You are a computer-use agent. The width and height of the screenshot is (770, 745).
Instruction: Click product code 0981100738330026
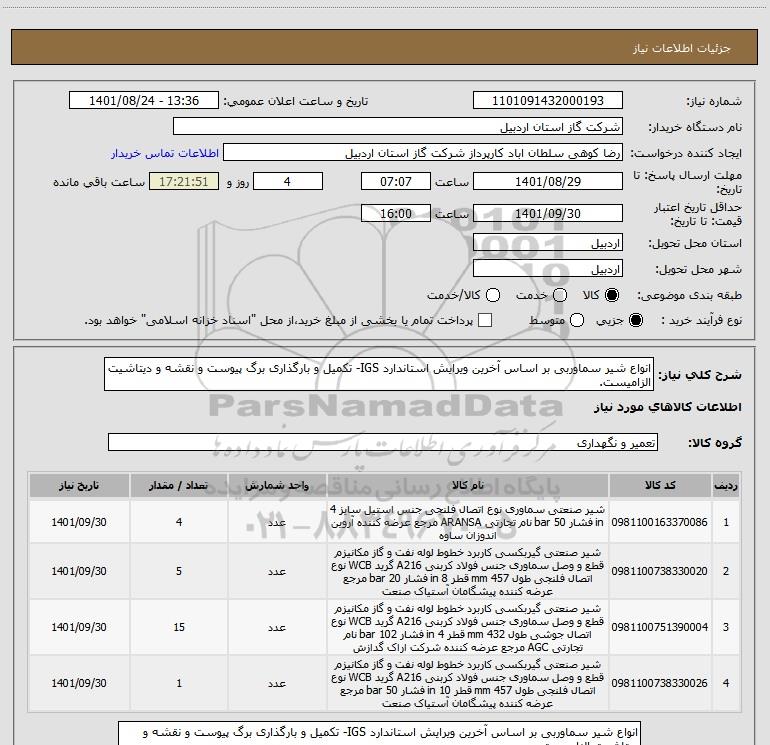tap(660, 683)
